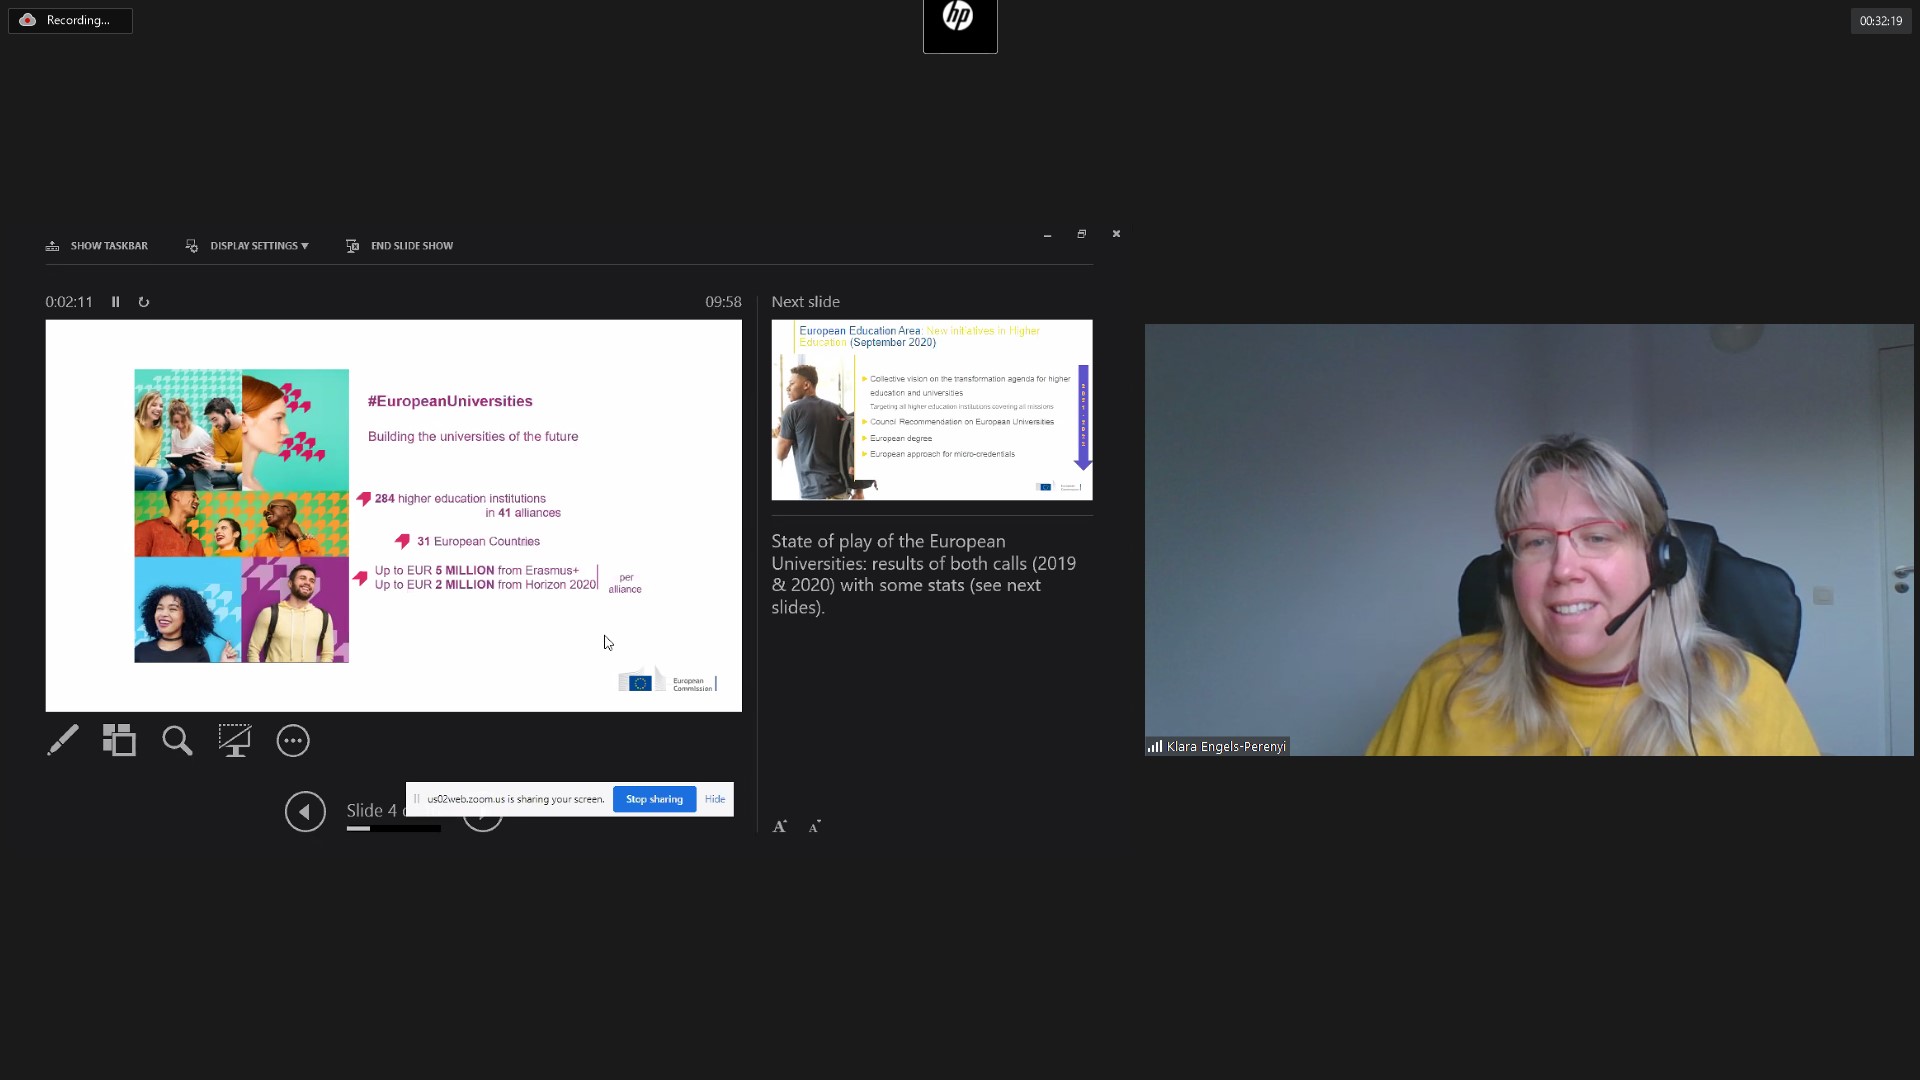The height and width of the screenshot is (1080, 1920).
Task: Decrease the notes text size
Action: pos(815,826)
